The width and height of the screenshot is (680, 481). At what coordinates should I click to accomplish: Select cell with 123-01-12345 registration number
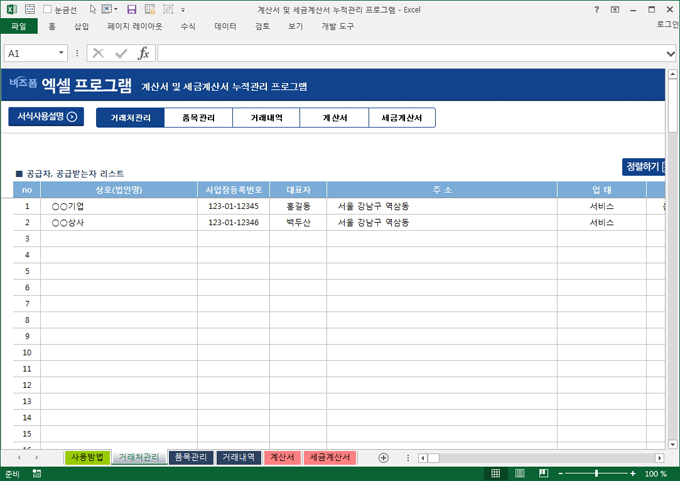coord(233,206)
